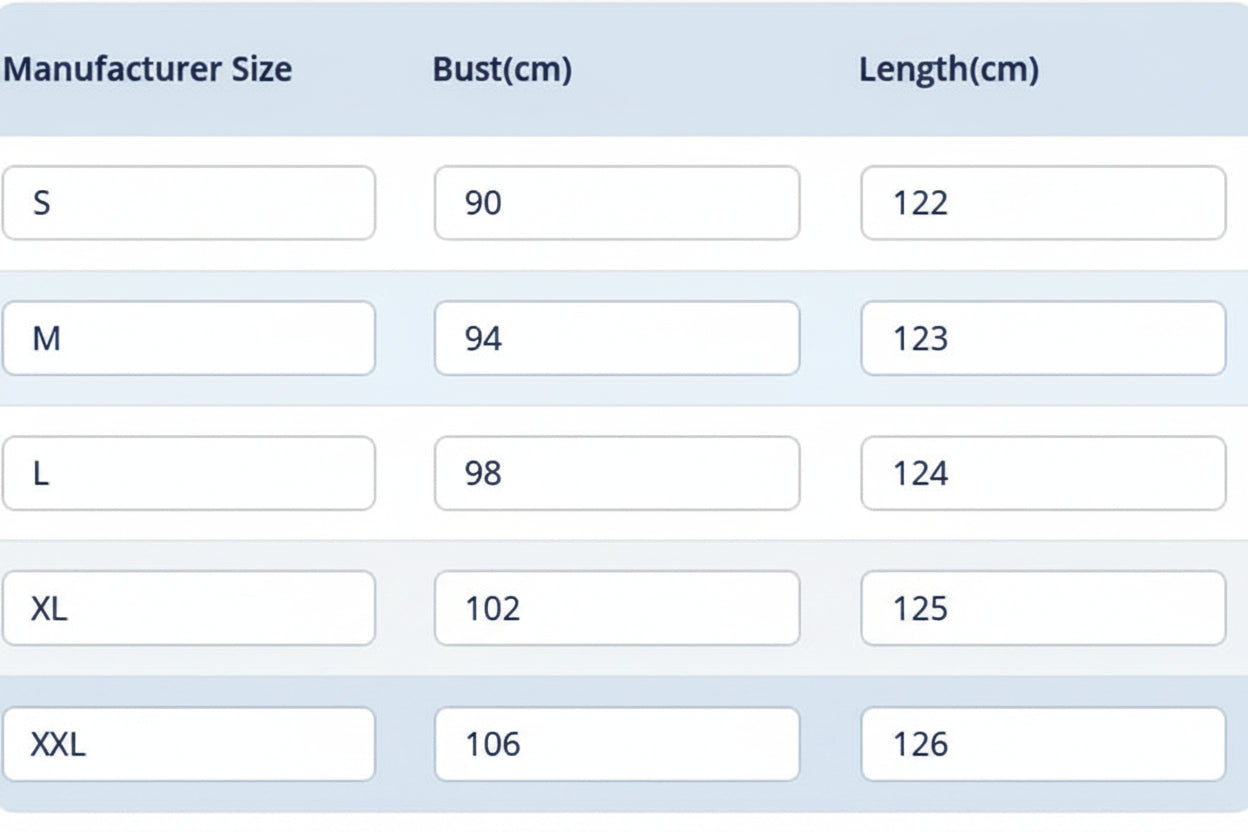
Task: Select the size field containing M
Action: [x=189, y=338]
